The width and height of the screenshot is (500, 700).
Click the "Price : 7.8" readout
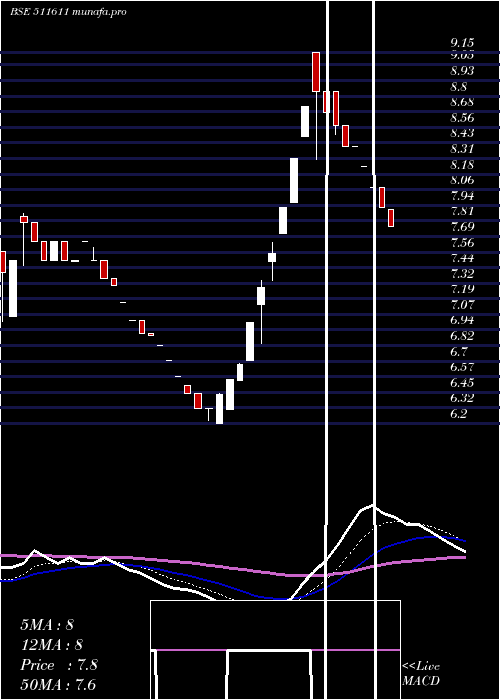coord(59,665)
